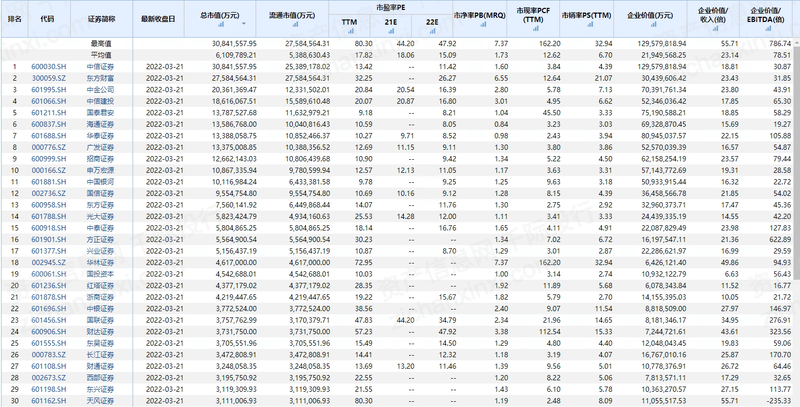Open the 海通证券 security name

(x=101, y=124)
